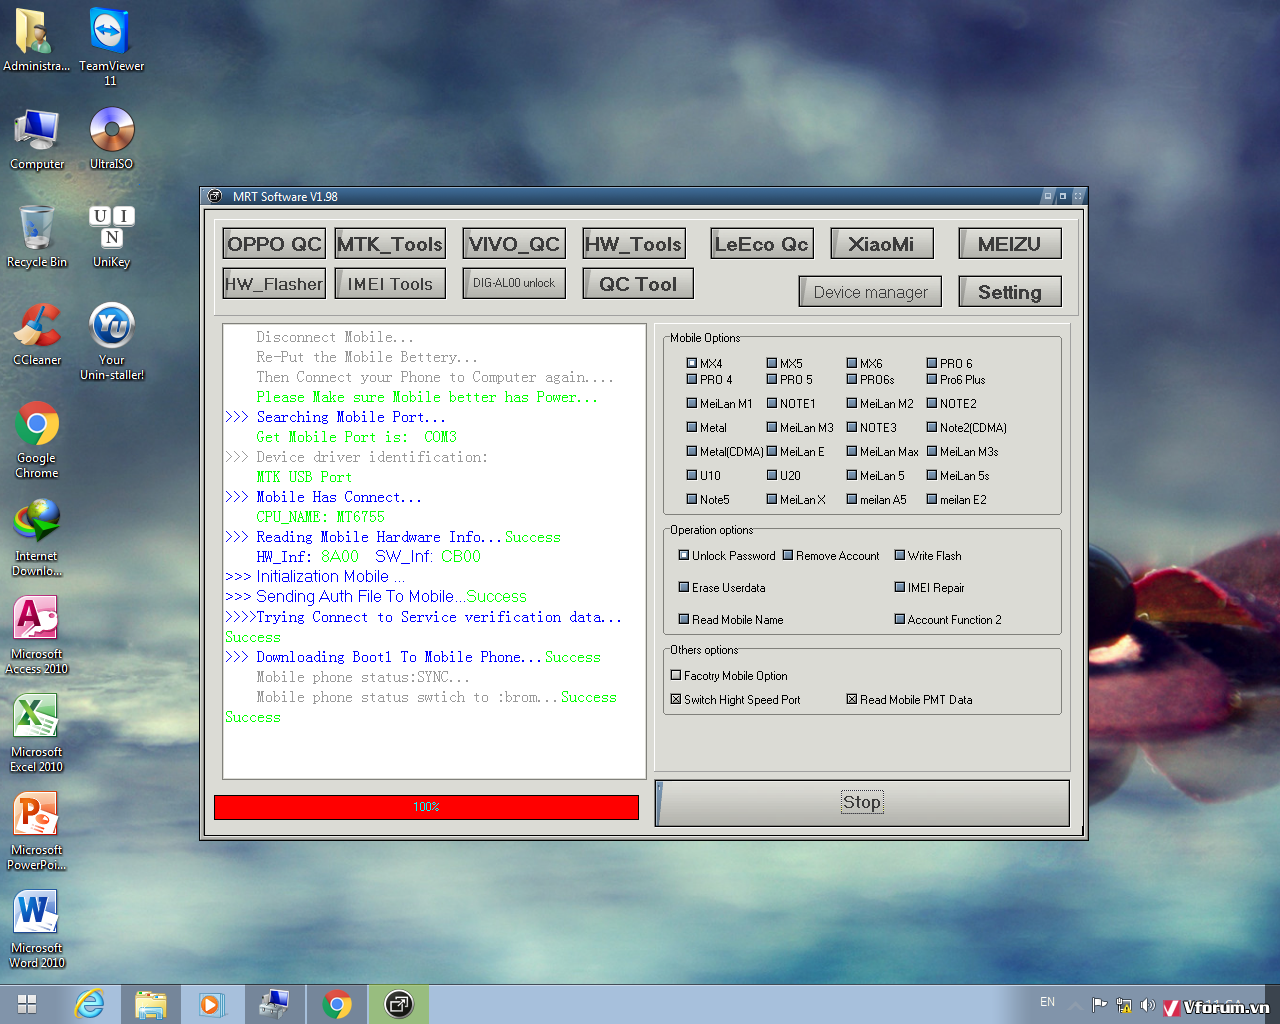Open the Administrator folder desktop icon

tap(36, 40)
